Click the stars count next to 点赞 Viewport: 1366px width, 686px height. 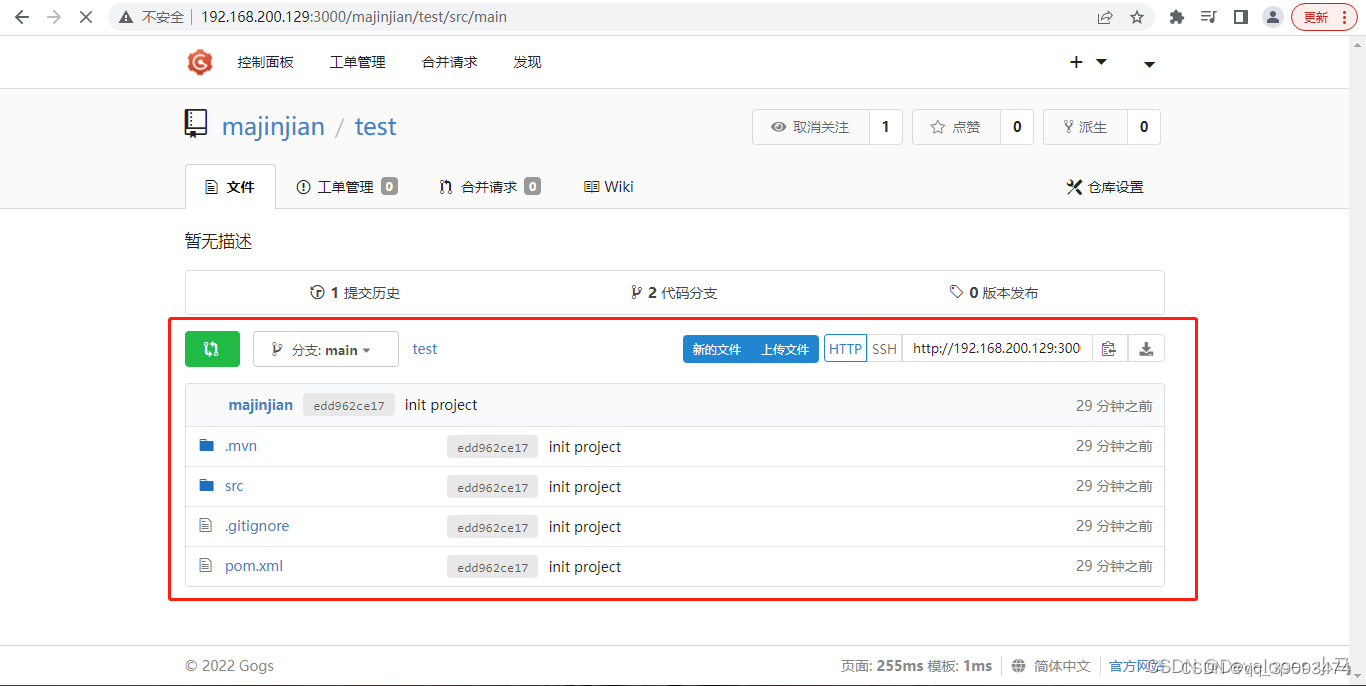tap(1017, 127)
